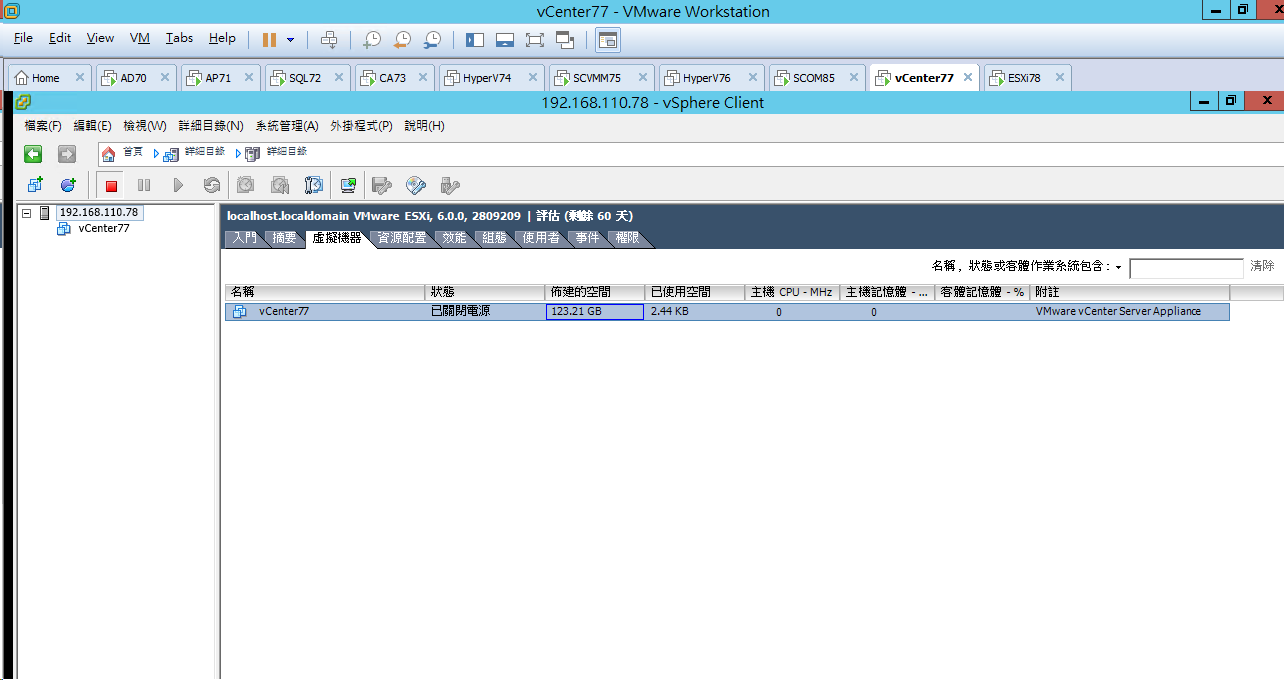The image size is (1284, 680).
Task: Power off VM with red stop icon
Action: pyautogui.click(x=112, y=185)
